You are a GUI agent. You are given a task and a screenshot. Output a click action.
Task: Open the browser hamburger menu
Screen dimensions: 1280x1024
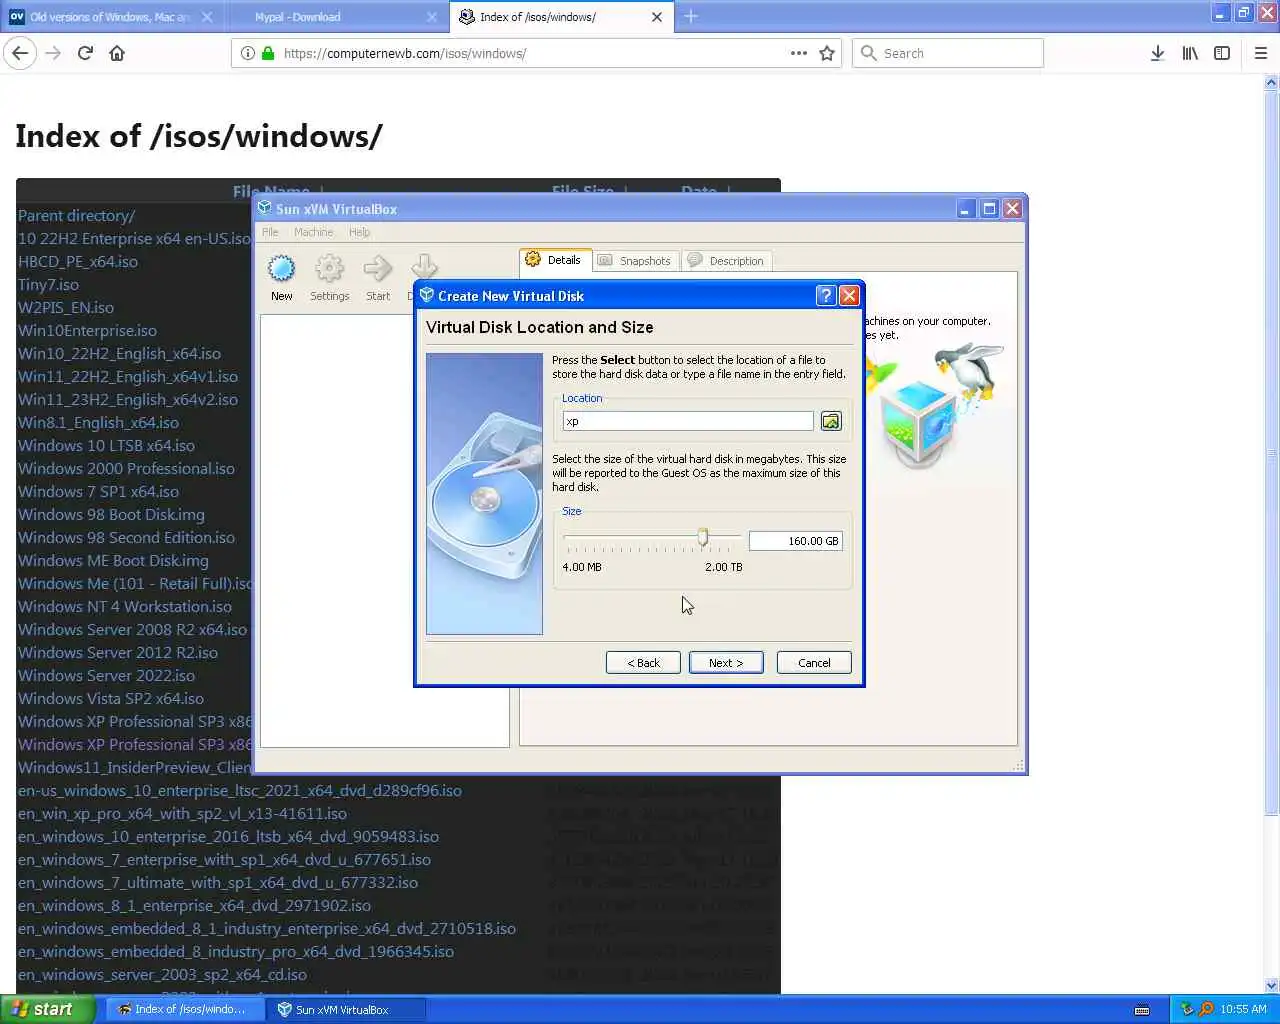point(1261,53)
